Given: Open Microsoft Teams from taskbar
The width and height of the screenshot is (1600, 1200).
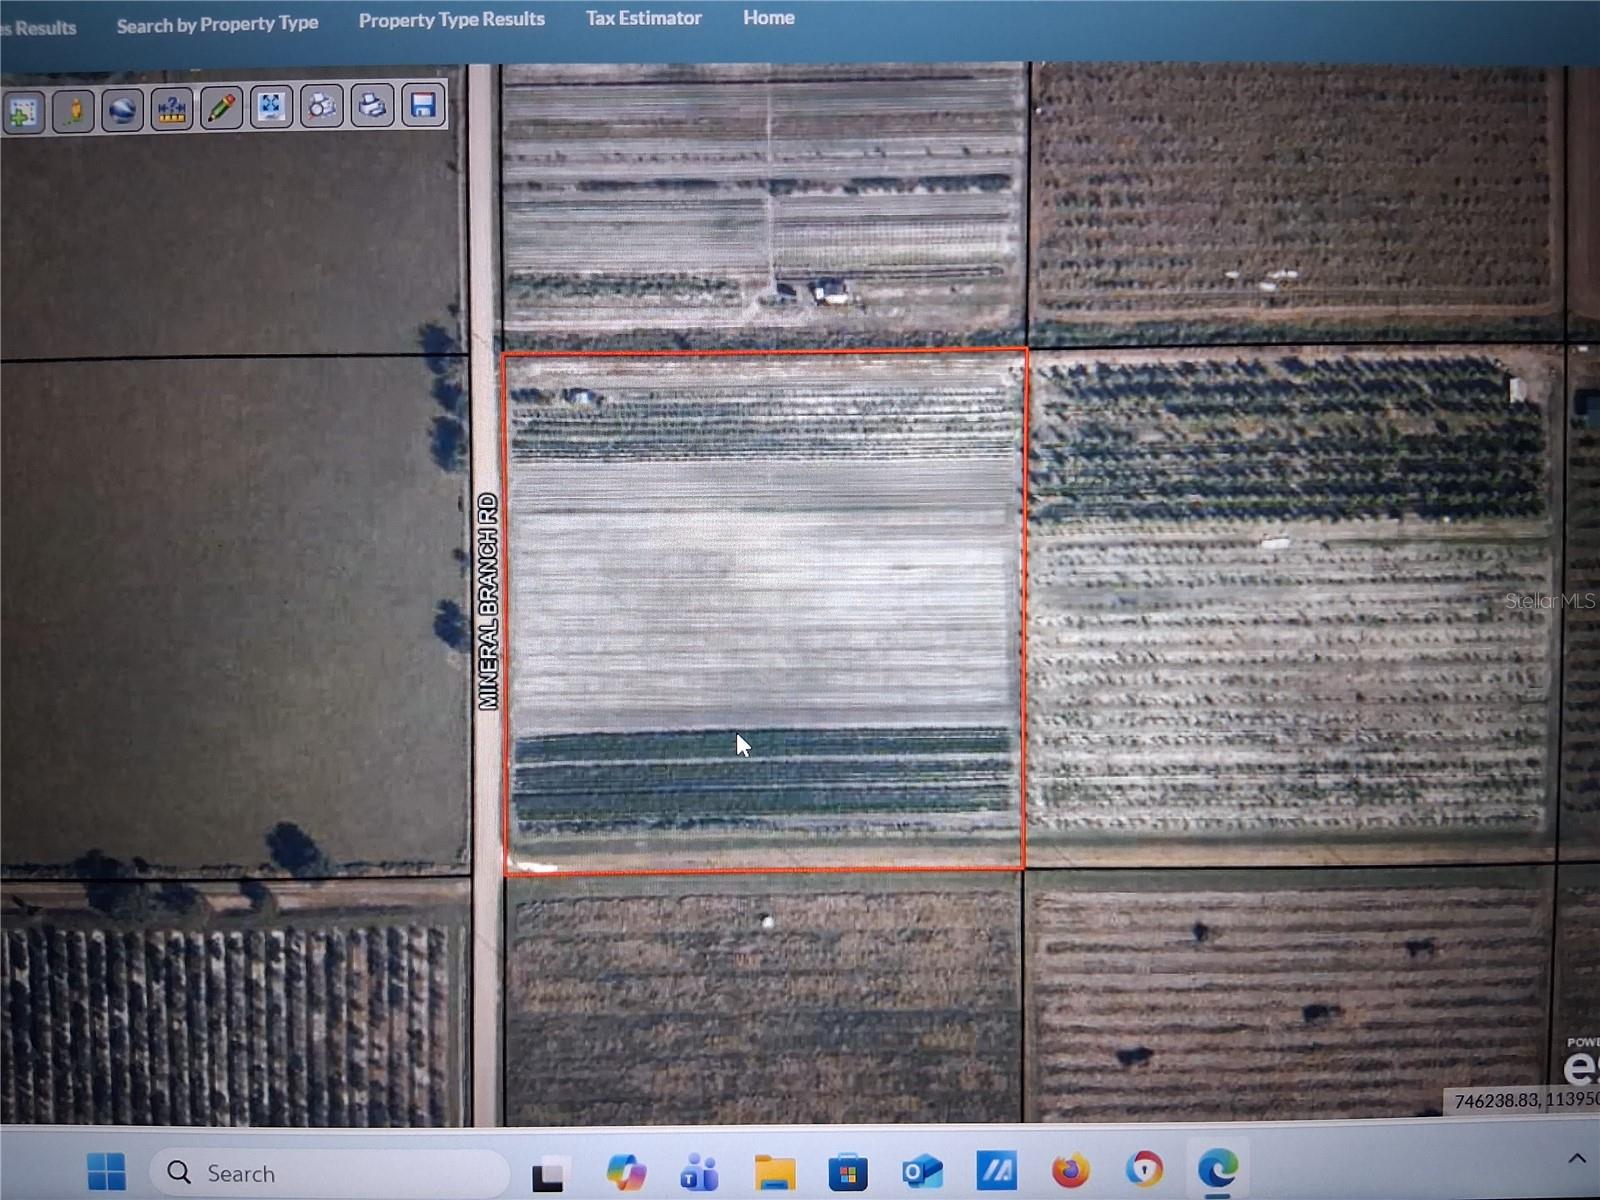Looking at the screenshot, I should [699, 1172].
